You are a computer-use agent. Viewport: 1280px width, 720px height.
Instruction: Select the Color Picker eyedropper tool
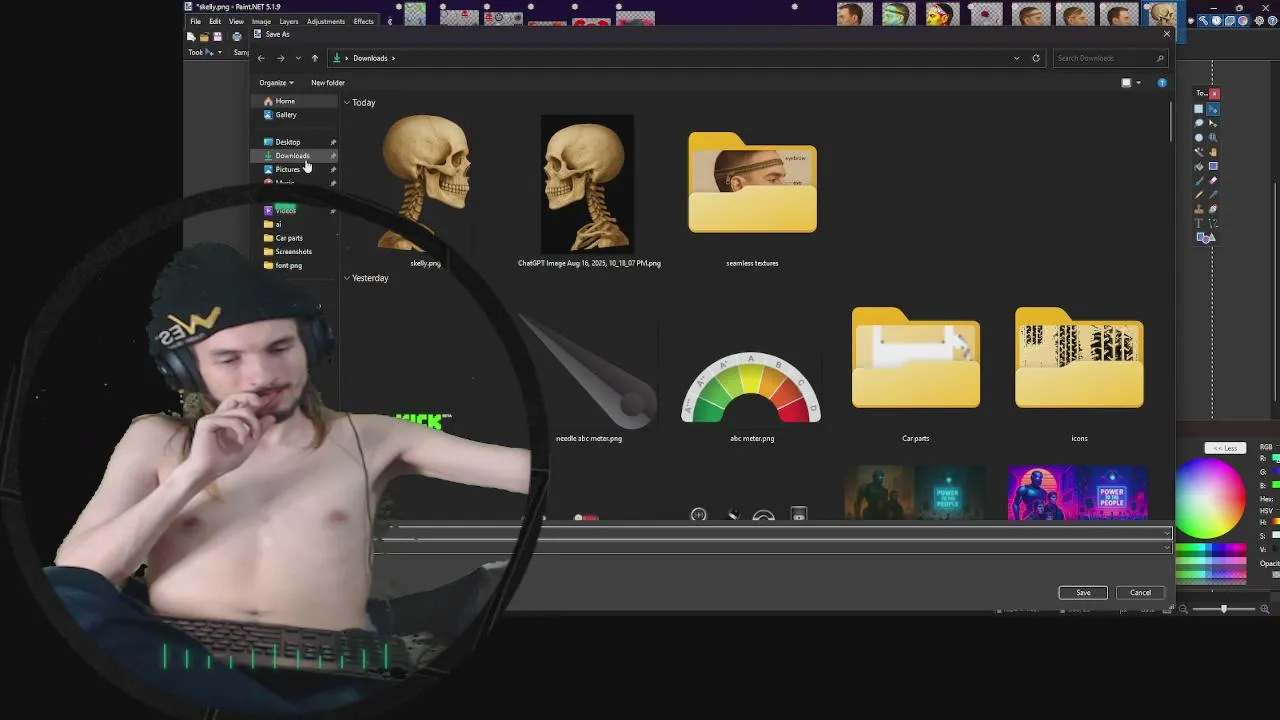point(1213,195)
